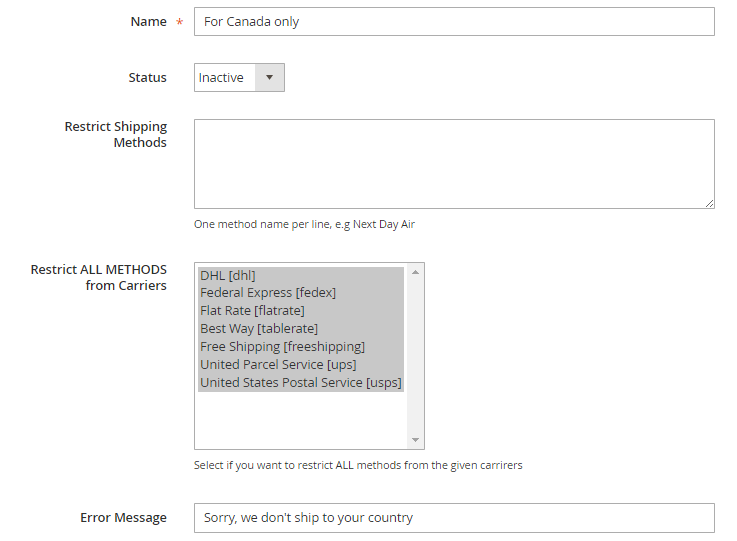Select DHL [dhl] carrier option
The image size is (737, 541).
click(x=301, y=275)
